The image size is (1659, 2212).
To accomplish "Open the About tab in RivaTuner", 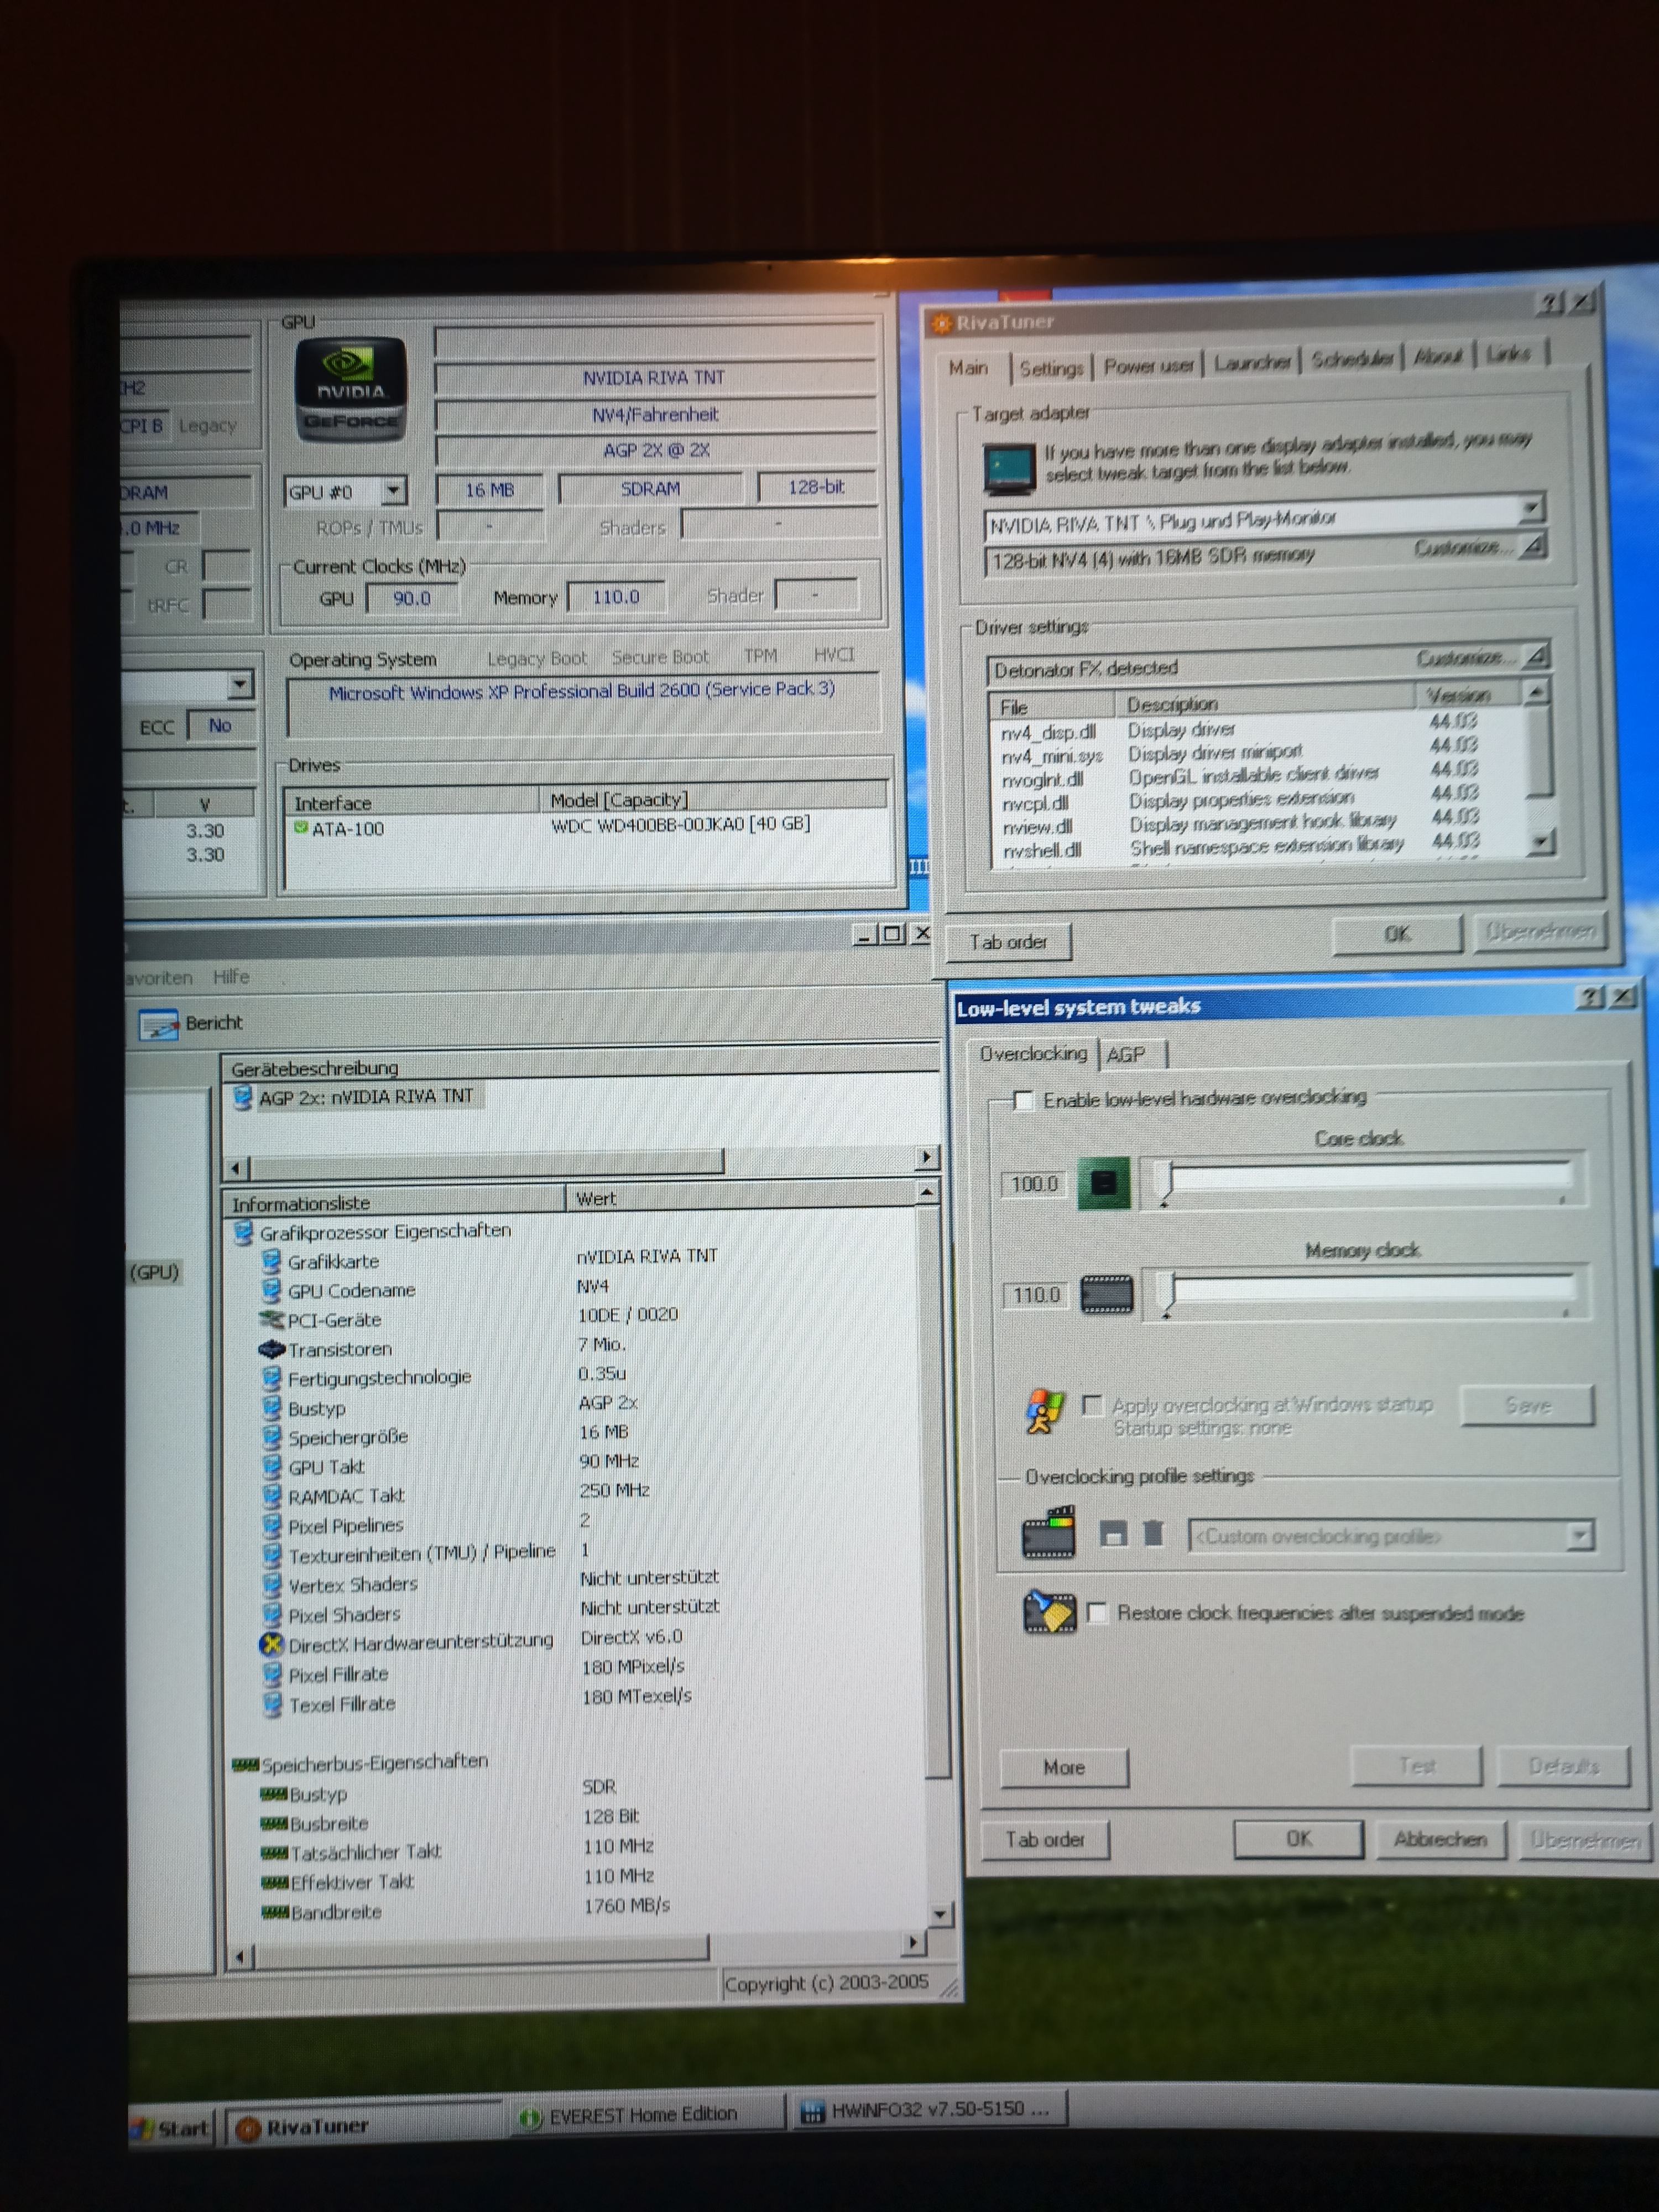I will pyautogui.click(x=1438, y=356).
